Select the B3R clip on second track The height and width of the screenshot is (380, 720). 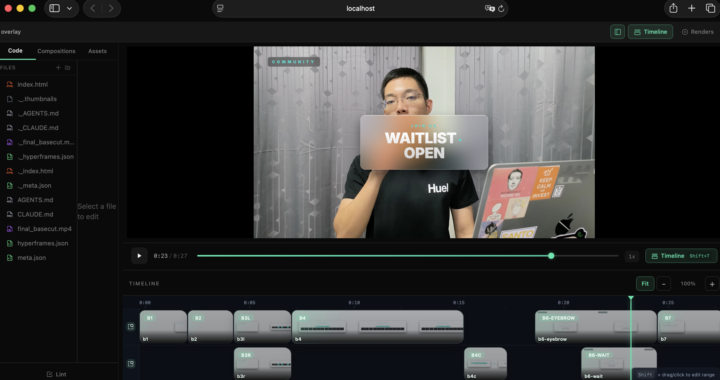pos(262,363)
